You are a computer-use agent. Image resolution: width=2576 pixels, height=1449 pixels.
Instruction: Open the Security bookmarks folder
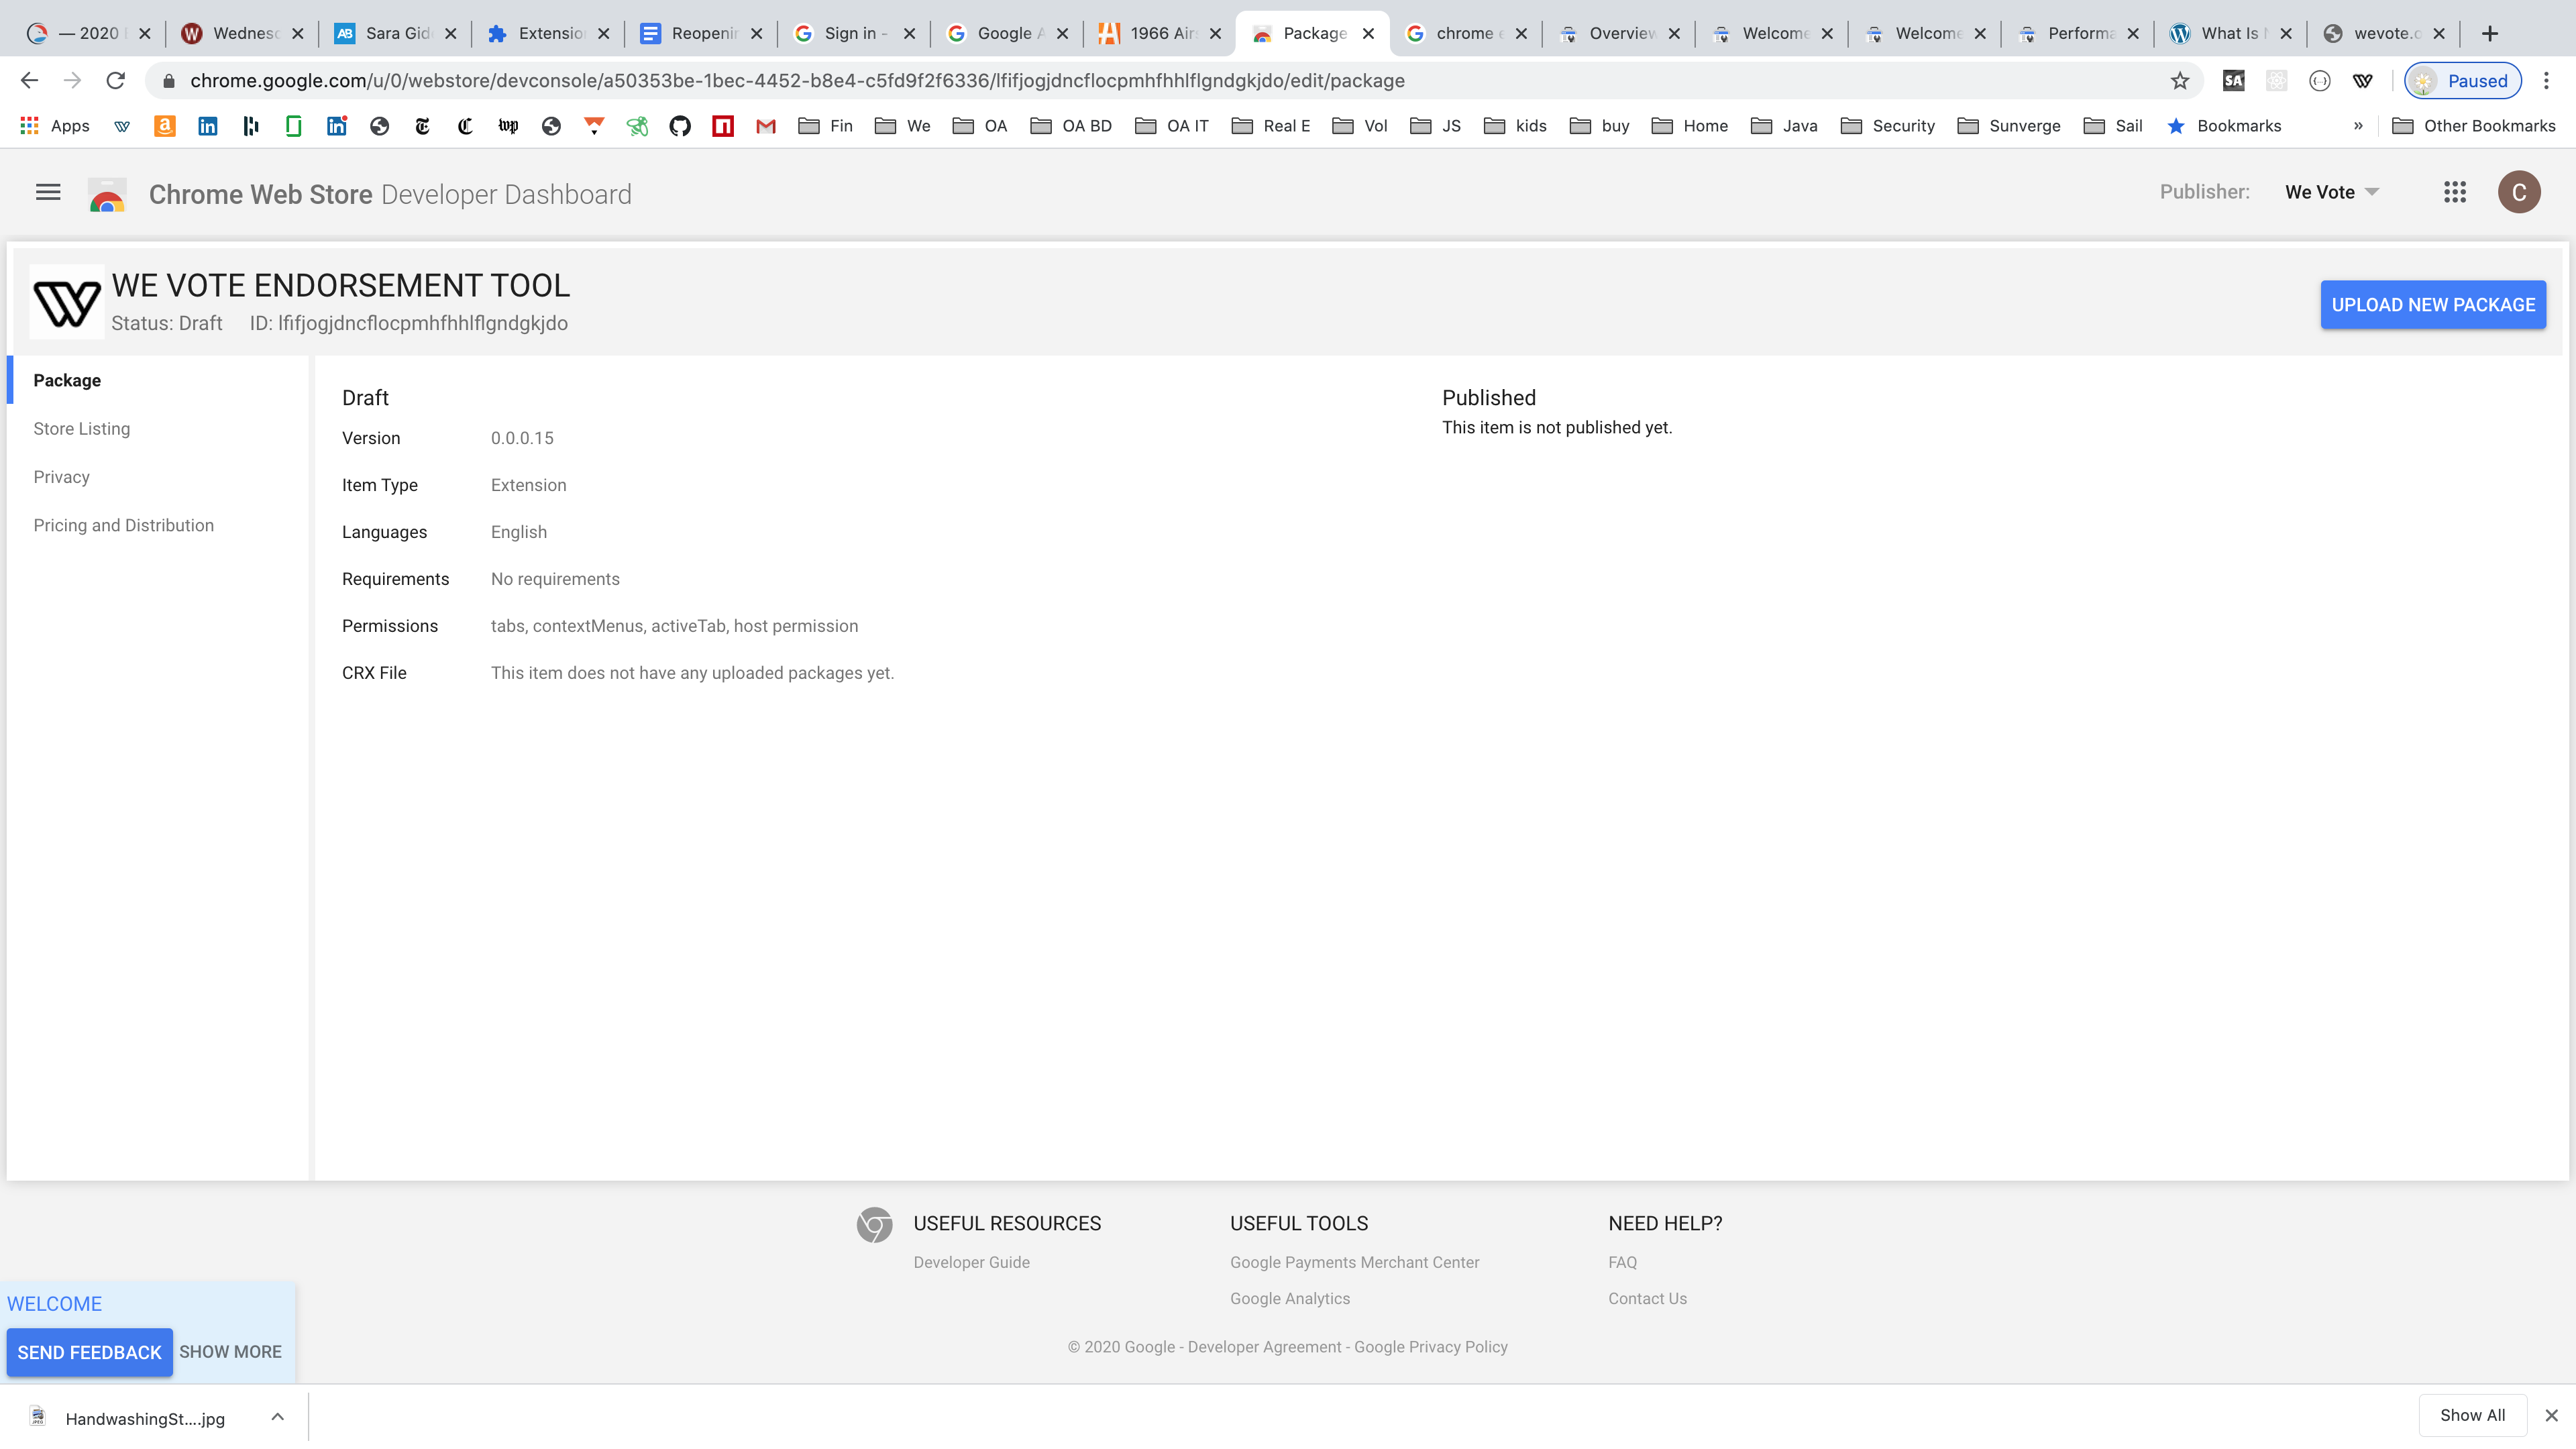pyautogui.click(x=1888, y=126)
